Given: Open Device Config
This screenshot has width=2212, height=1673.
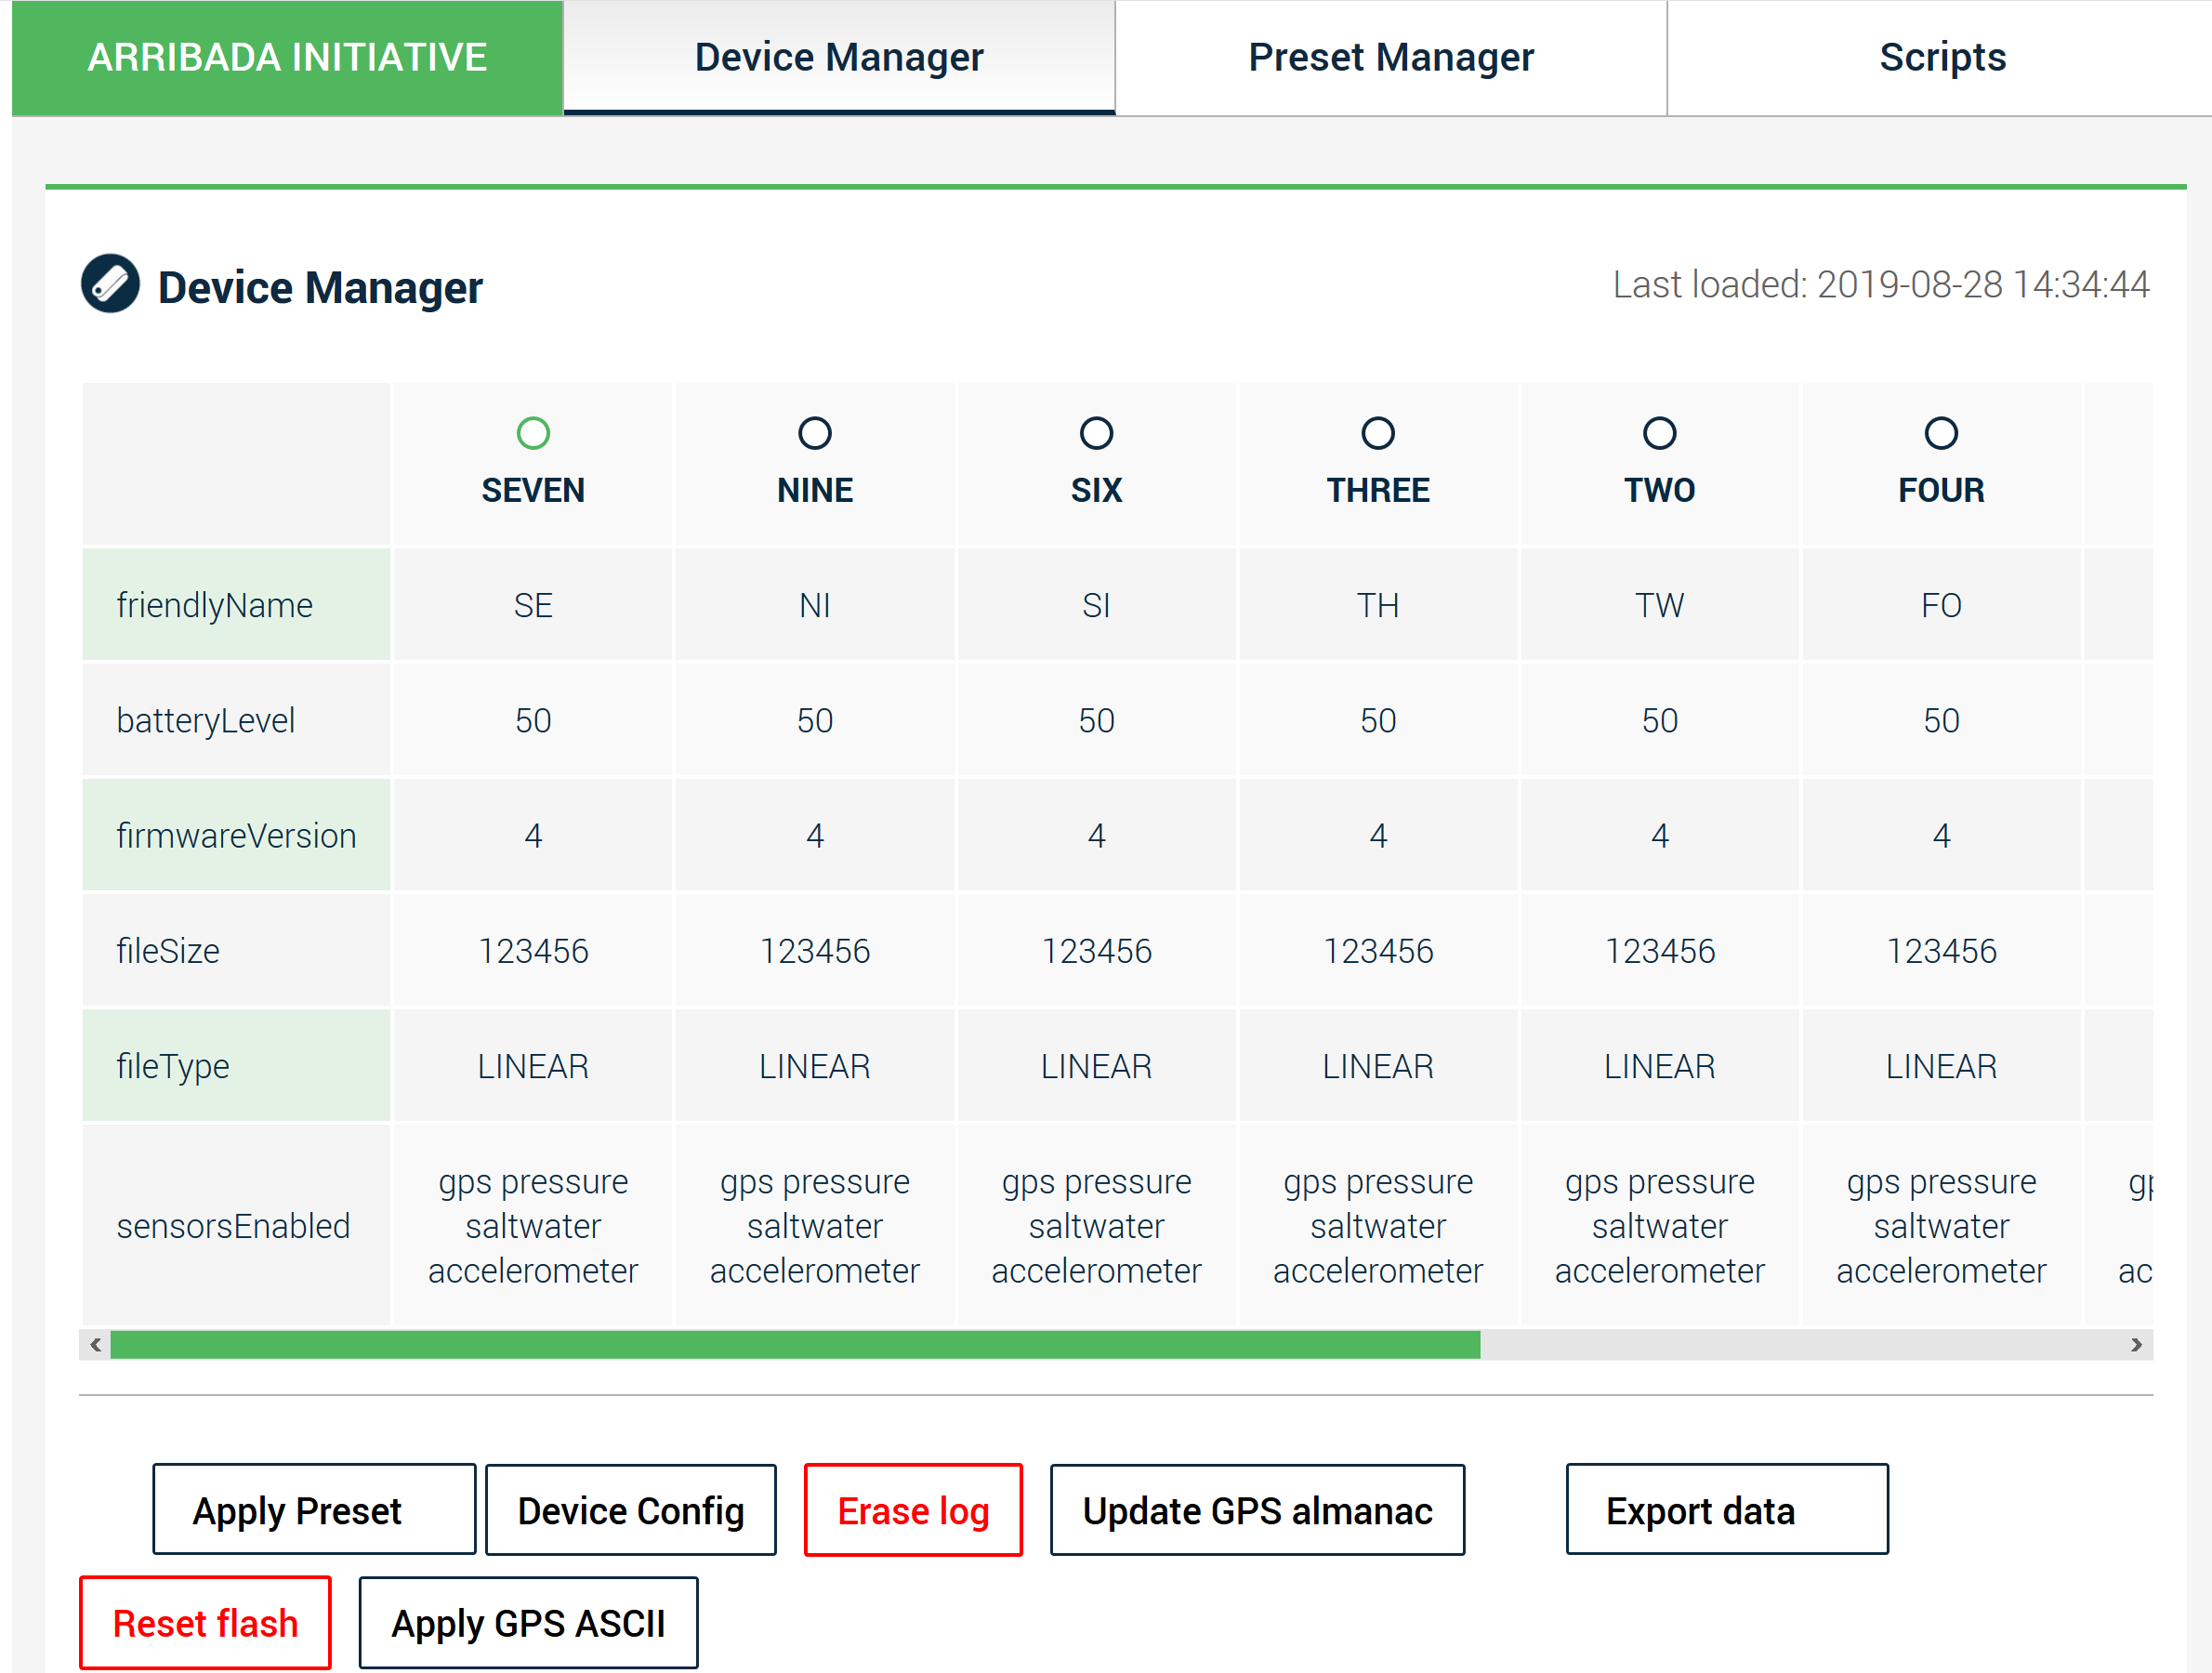Looking at the screenshot, I should click(x=630, y=1509).
